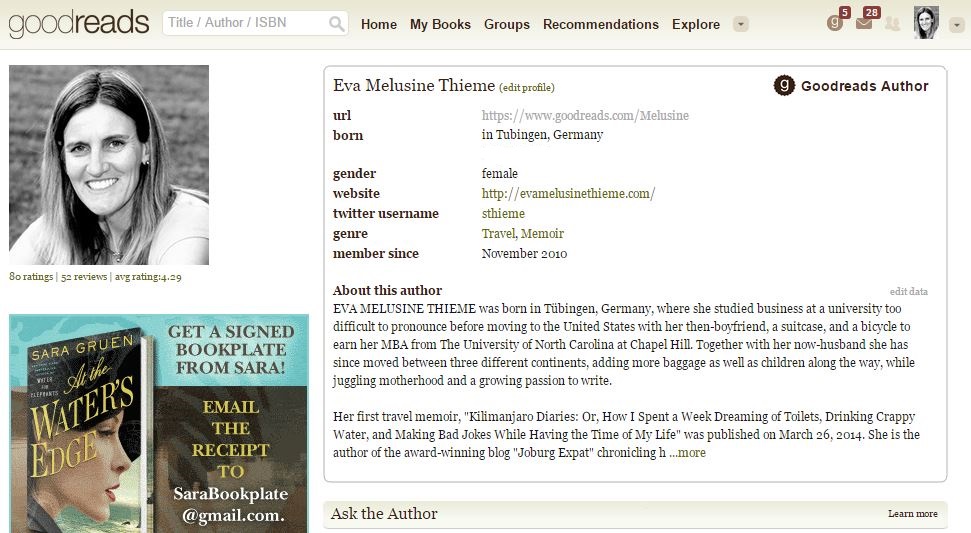Click the author's large profile photo

(x=109, y=165)
